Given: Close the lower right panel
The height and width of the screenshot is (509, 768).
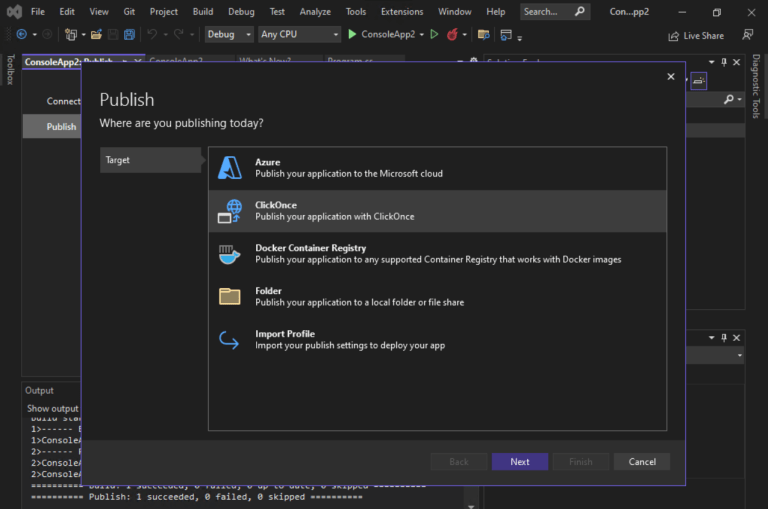Looking at the screenshot, I should [x=736, y=338].
